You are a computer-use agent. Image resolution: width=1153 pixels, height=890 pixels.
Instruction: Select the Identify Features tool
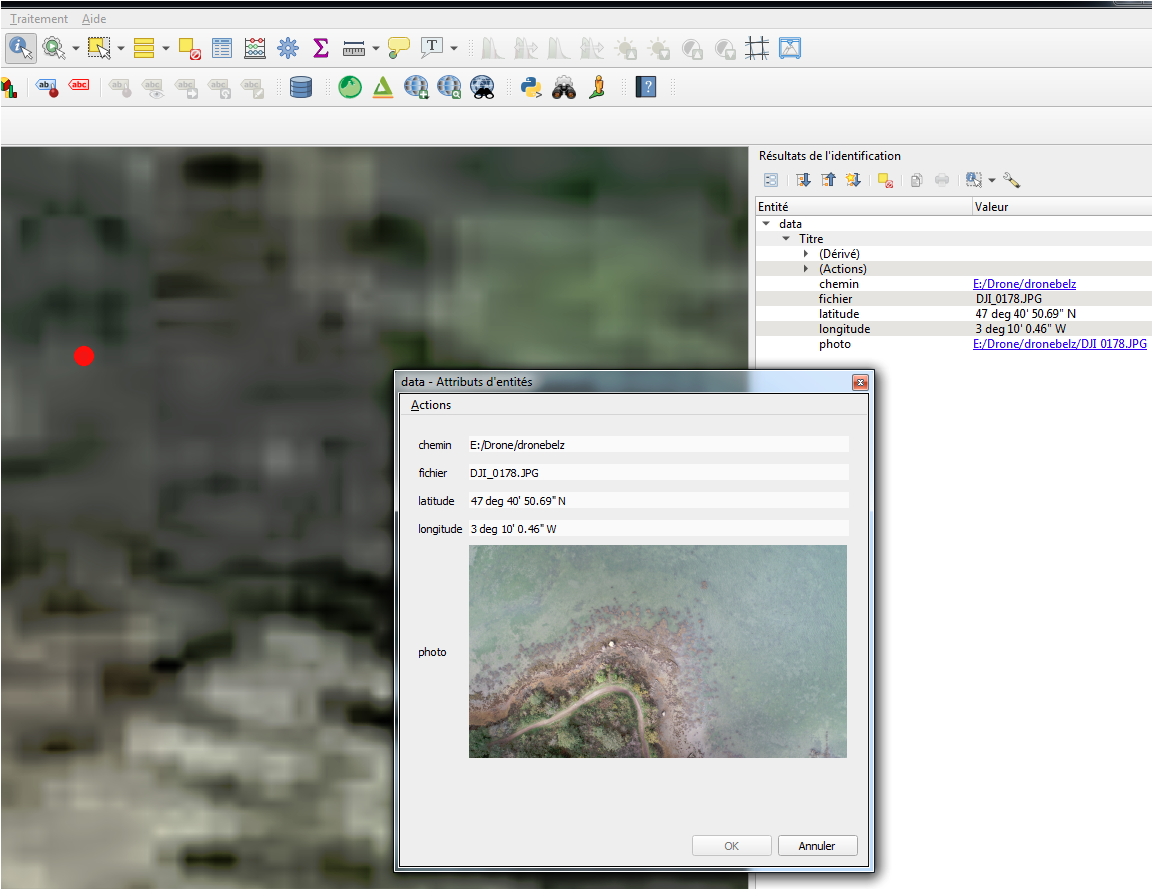[x=21, y=49]
